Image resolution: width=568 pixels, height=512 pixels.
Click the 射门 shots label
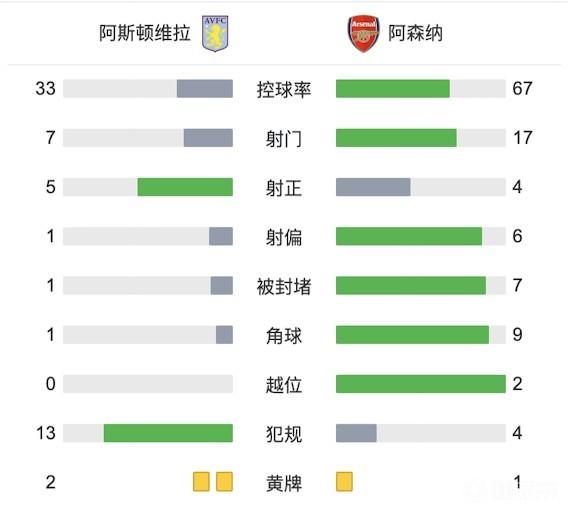pos(284,138)
